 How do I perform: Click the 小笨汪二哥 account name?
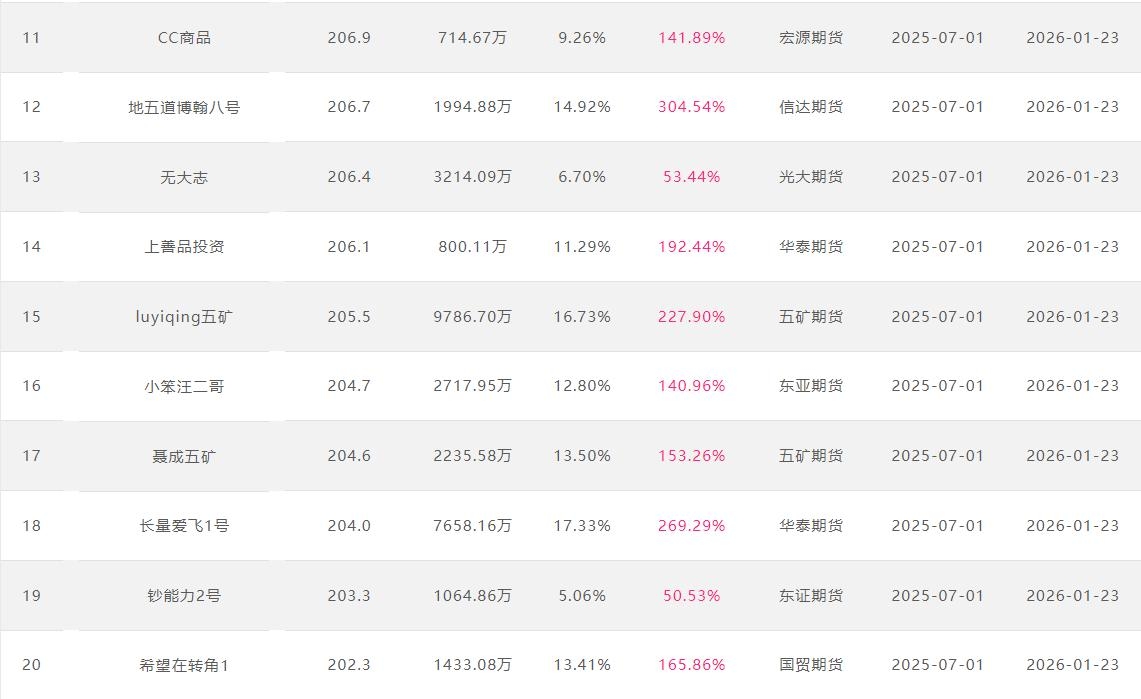tap(184, 386)
